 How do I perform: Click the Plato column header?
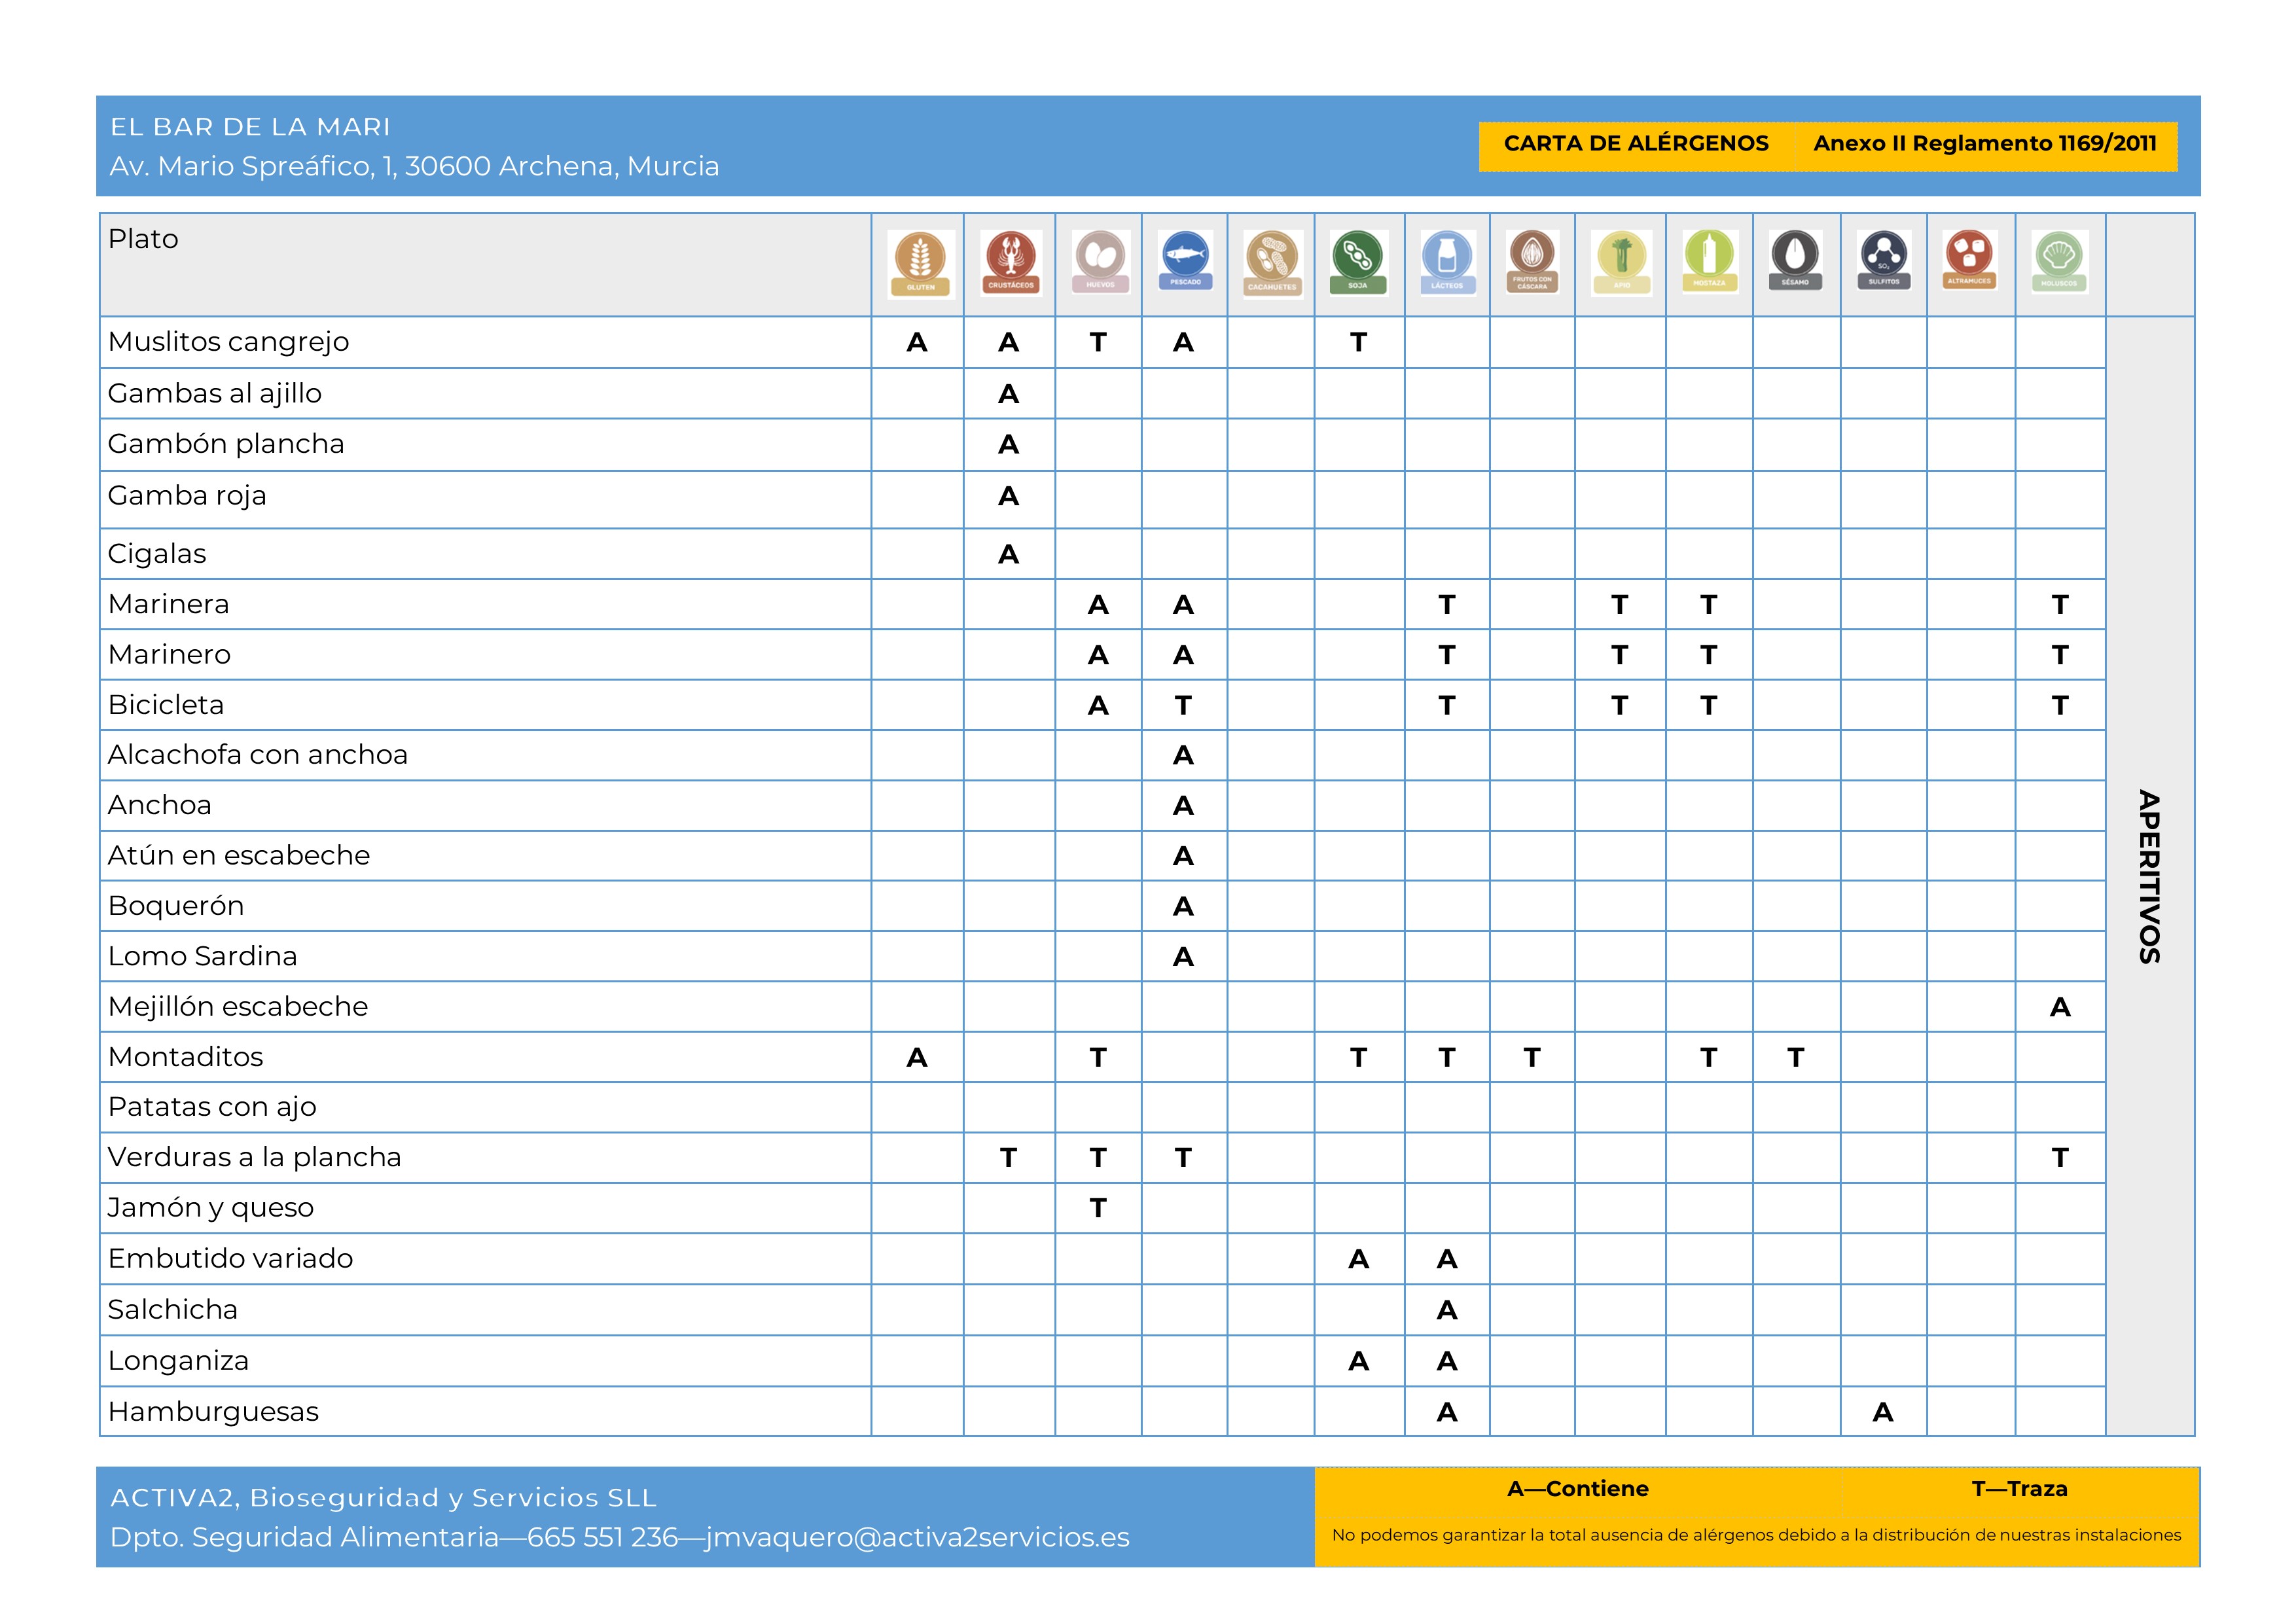[143, 239]
